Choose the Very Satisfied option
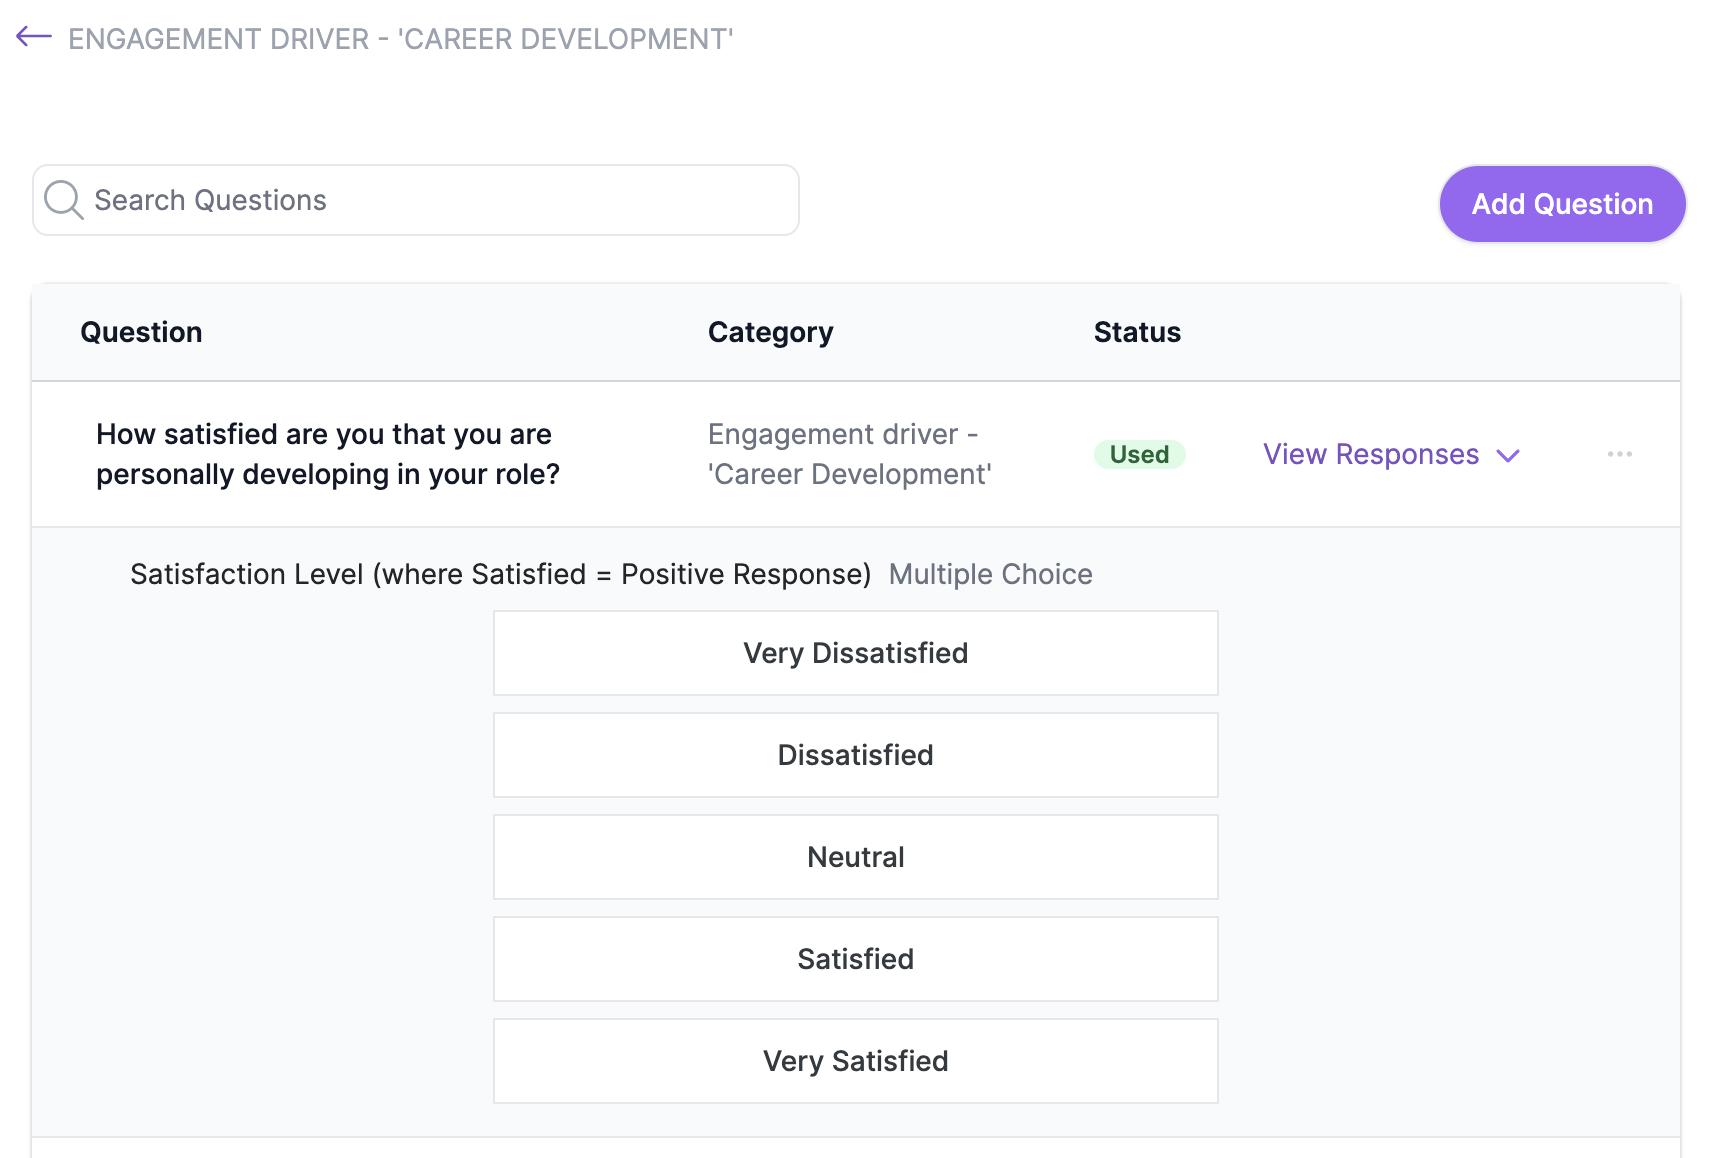Screen dimensions: 1718x1158 tap(856, 1061)
